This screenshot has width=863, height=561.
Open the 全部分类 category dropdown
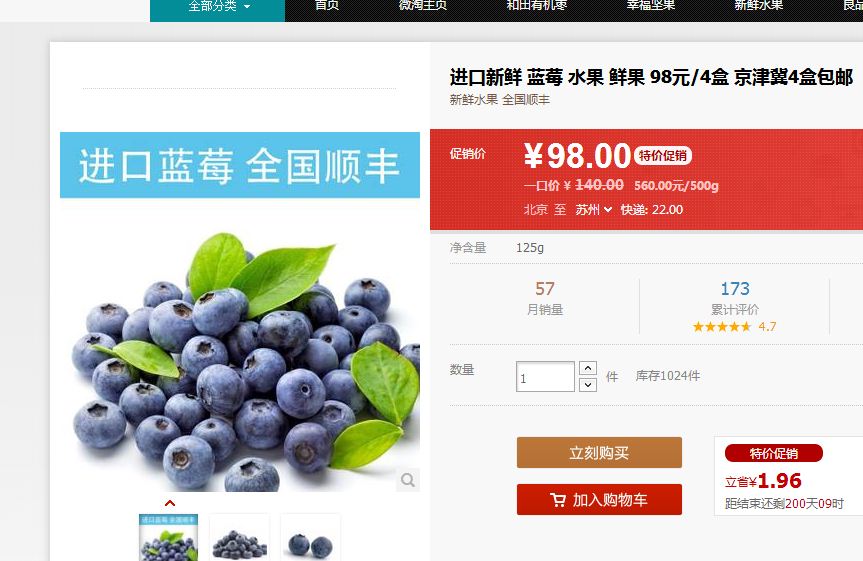click(x=217, y=7)
